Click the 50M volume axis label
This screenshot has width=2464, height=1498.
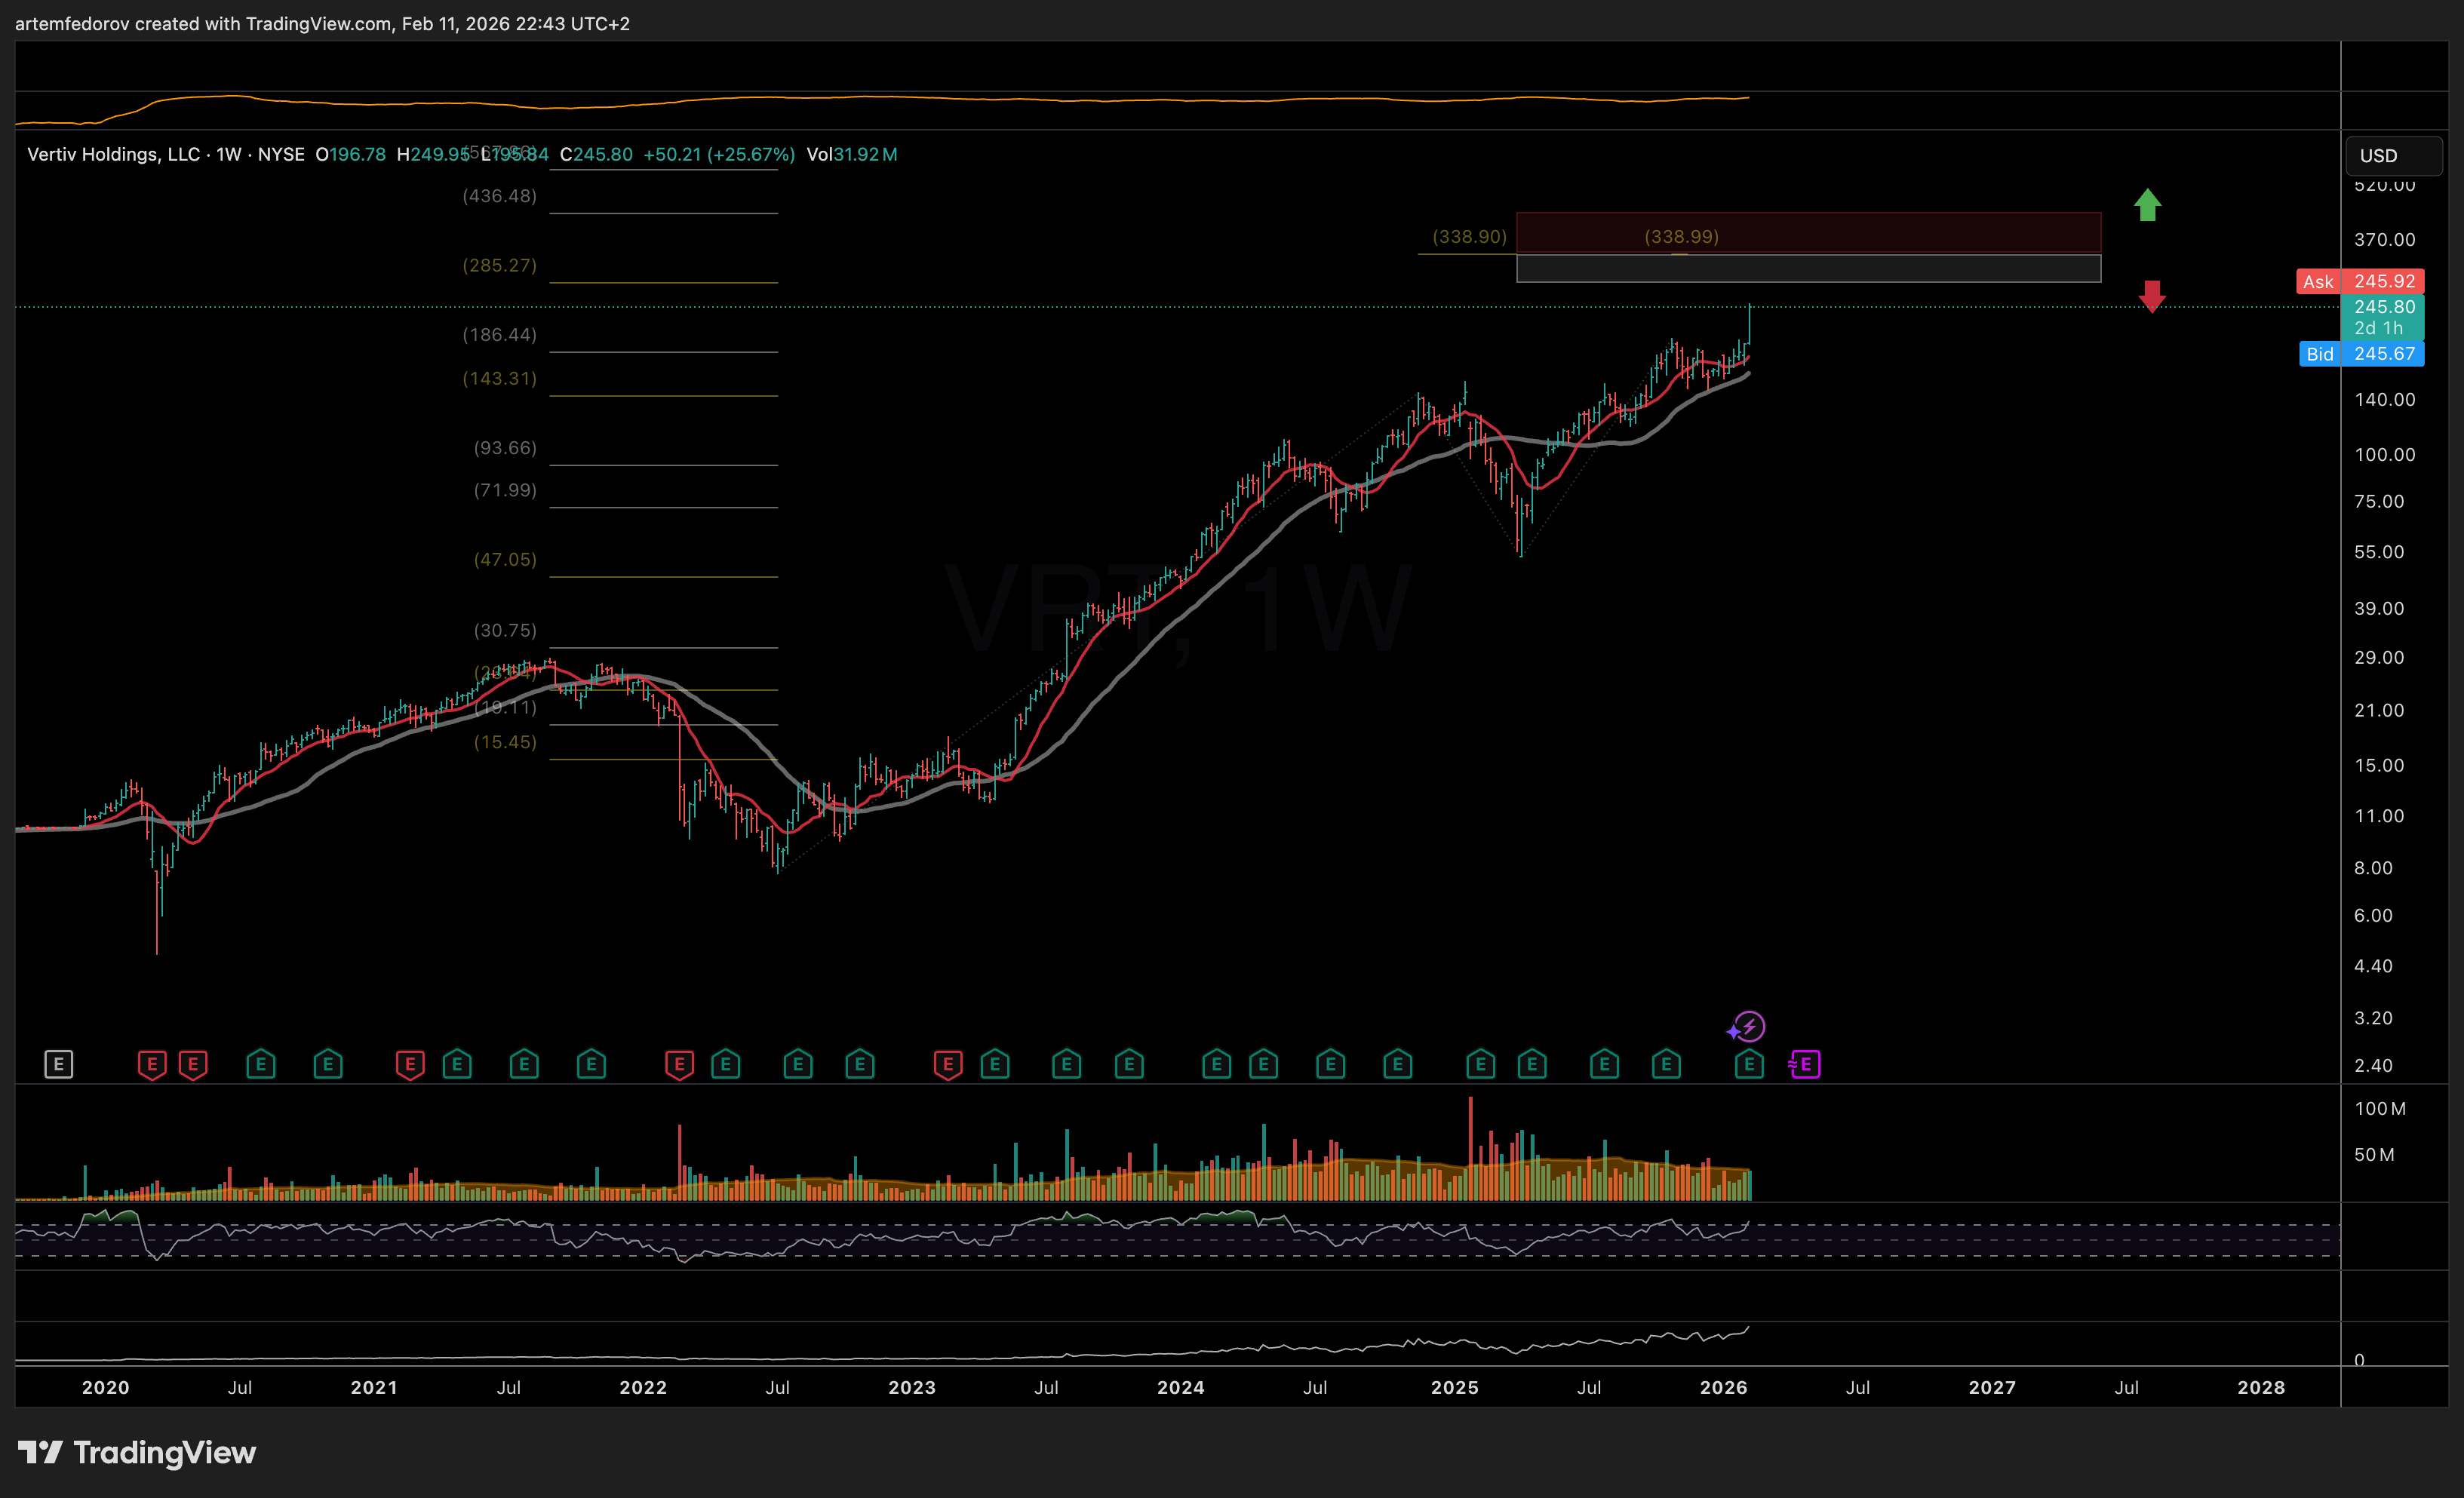point(2374,1154)
